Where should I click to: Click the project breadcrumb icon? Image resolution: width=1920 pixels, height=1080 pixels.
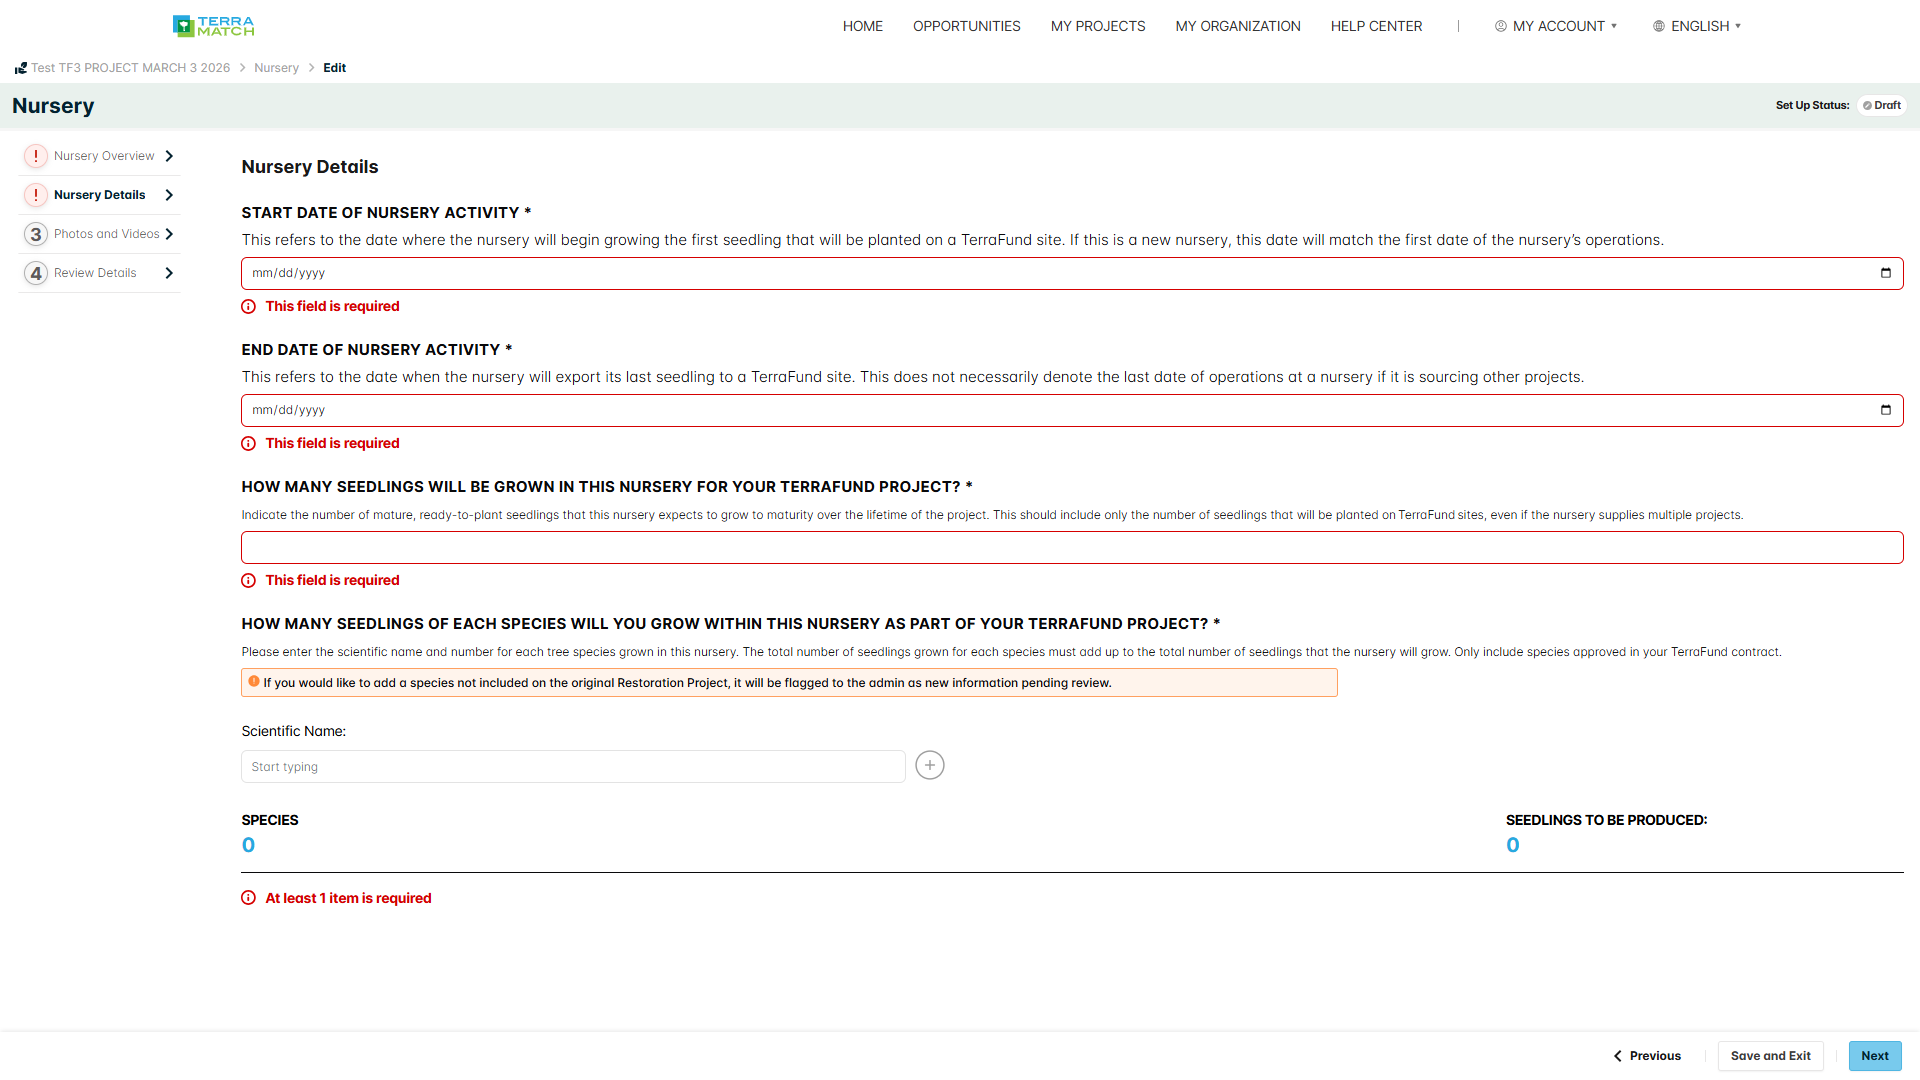pos(20,68)
